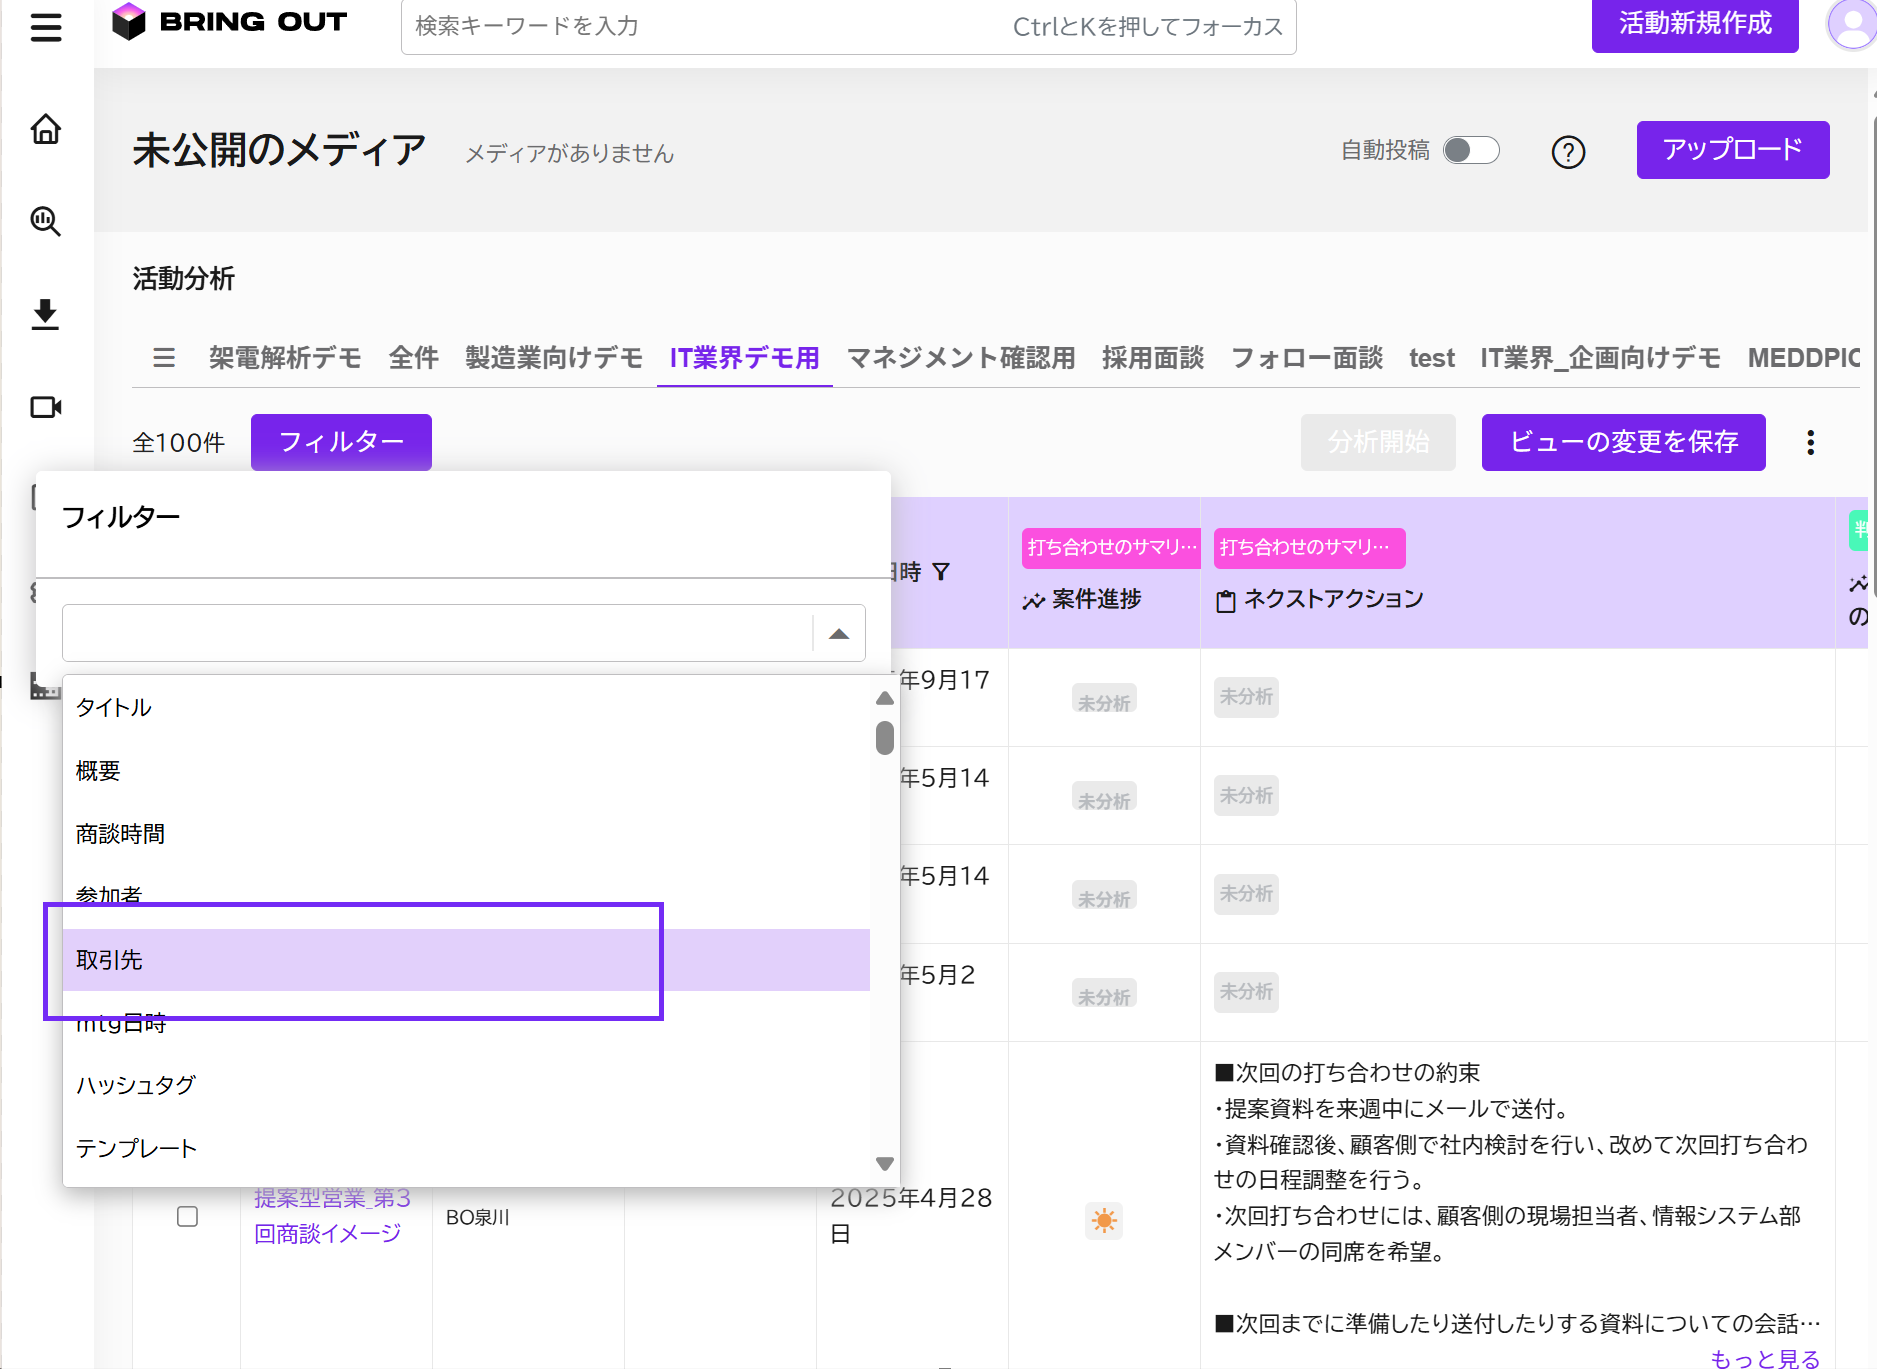Switch to the 製造業向けデモ tab

coord(553,358)
